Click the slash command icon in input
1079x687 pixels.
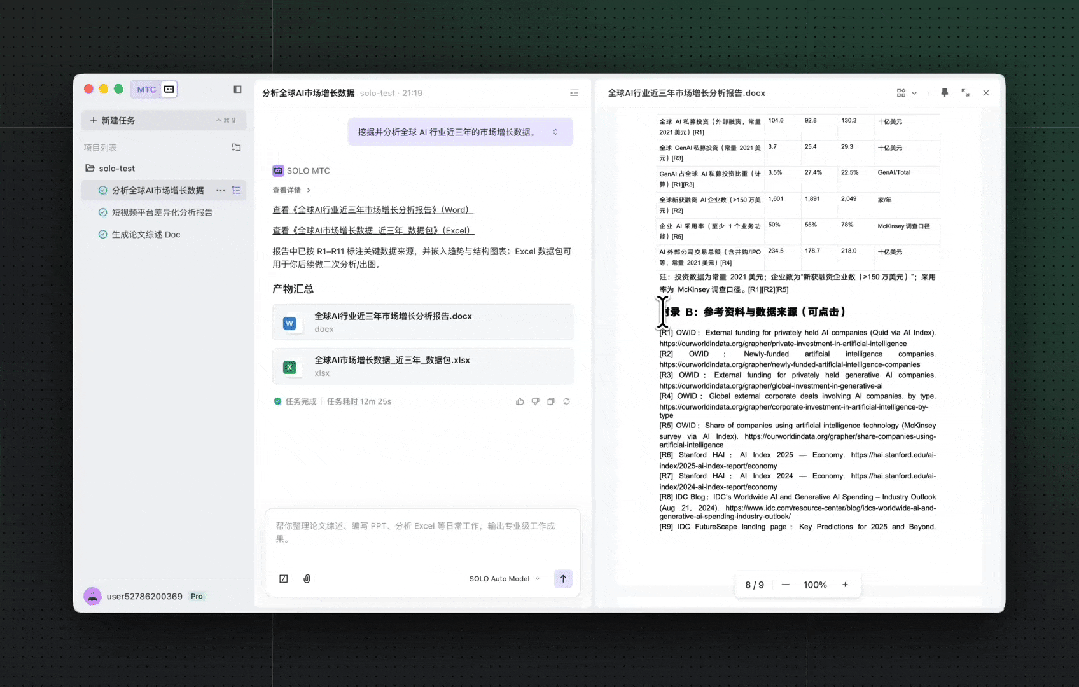[x=284, y=579]
